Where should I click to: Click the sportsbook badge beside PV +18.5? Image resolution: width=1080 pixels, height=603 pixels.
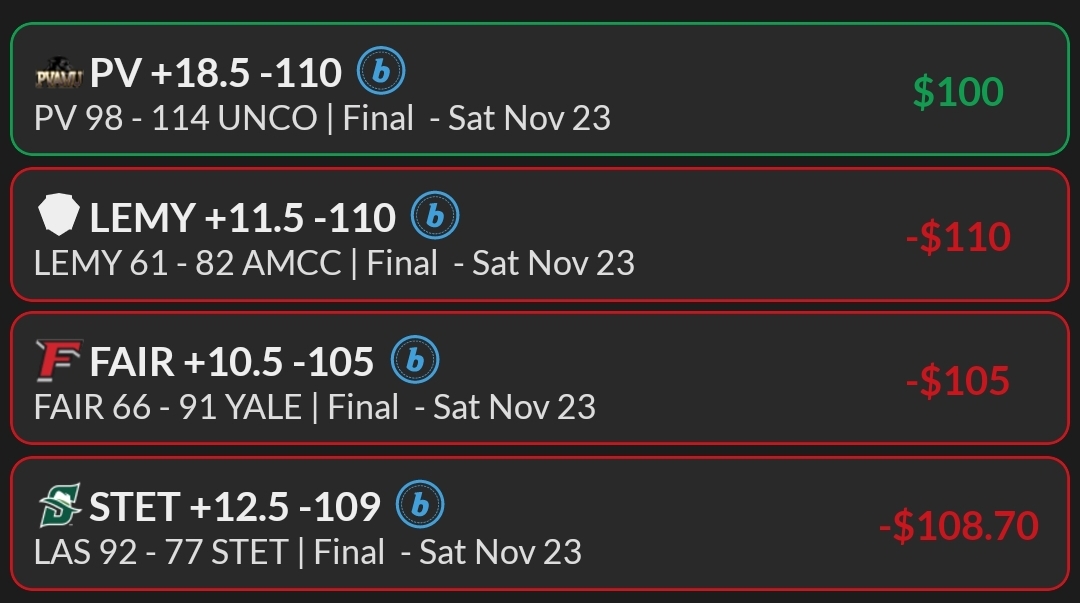click(381, 71)
